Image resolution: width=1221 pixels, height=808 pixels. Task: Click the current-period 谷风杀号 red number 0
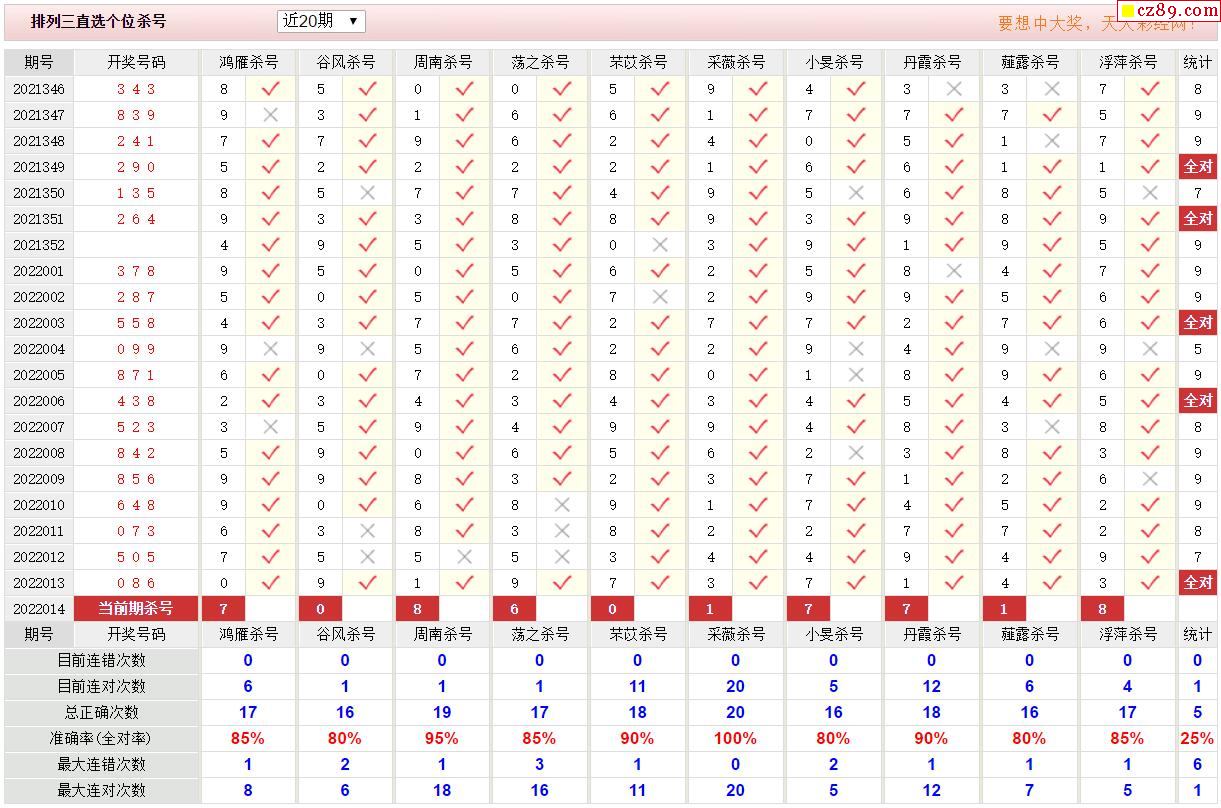coord(321,608)
